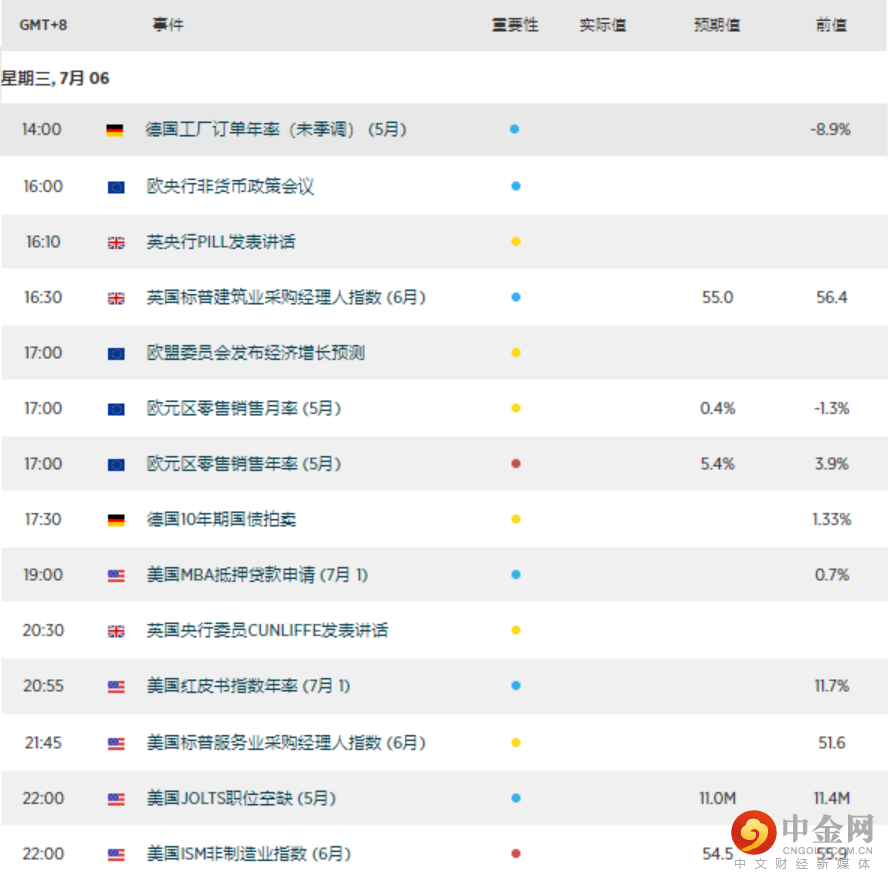Click the EU flag beside 欧元区零售销售年率
The image size is (888, 882).
(x=116, y=465)
